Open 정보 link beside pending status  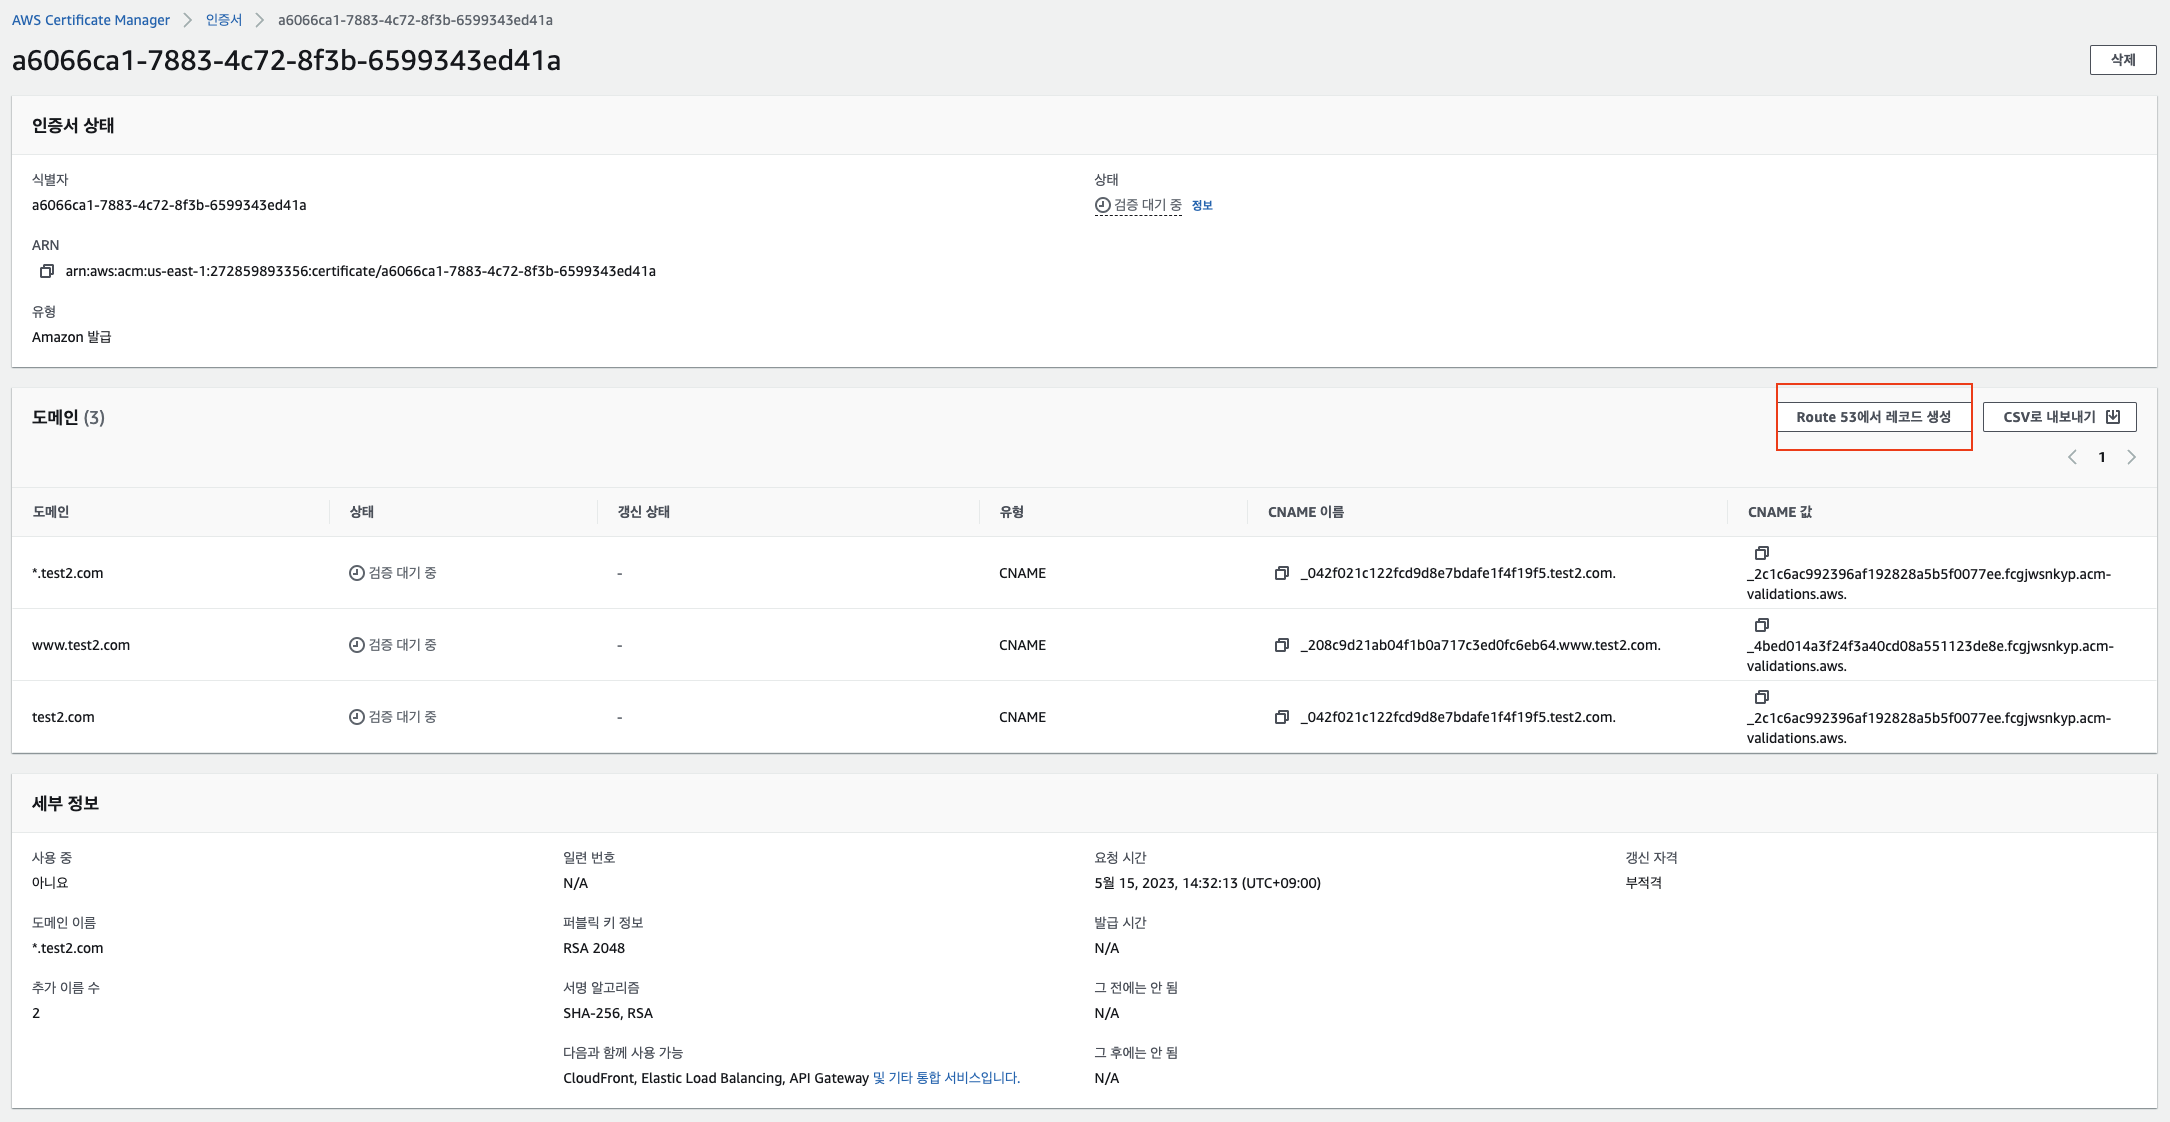click(x=1202, y=205)
